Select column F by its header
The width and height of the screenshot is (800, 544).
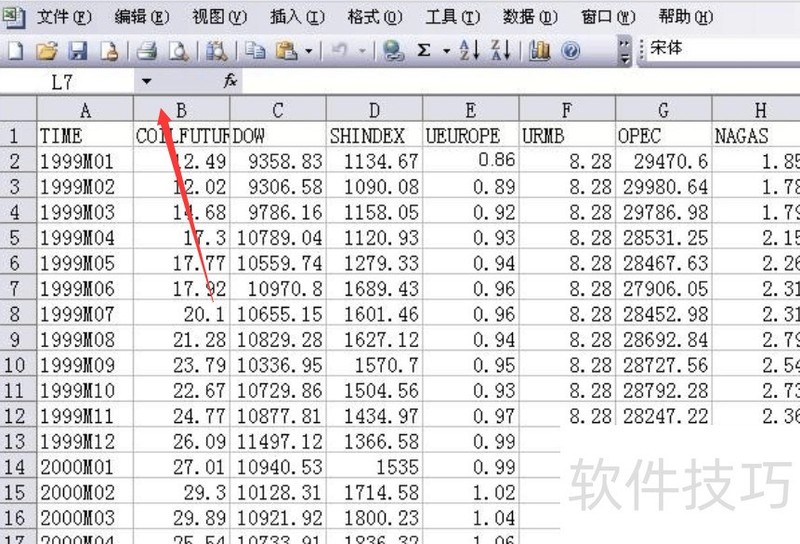(x=567, y=109)
